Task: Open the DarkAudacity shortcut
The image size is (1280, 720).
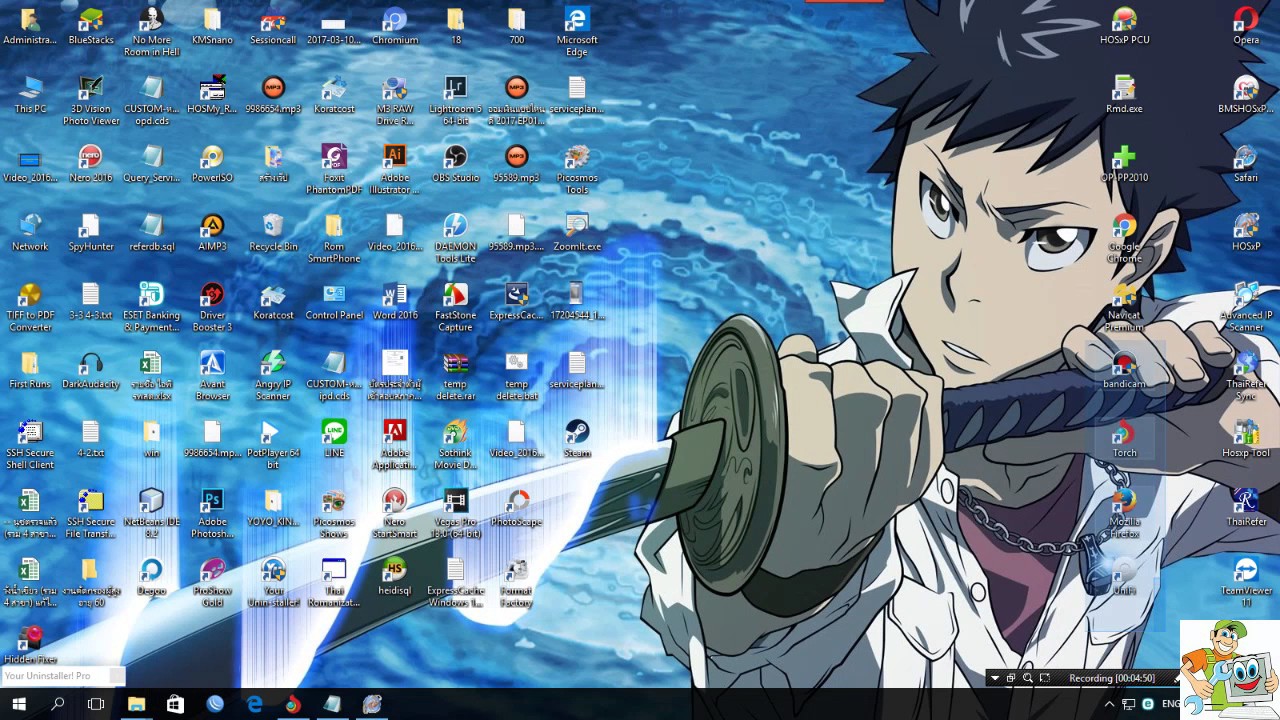Action: 91,372
